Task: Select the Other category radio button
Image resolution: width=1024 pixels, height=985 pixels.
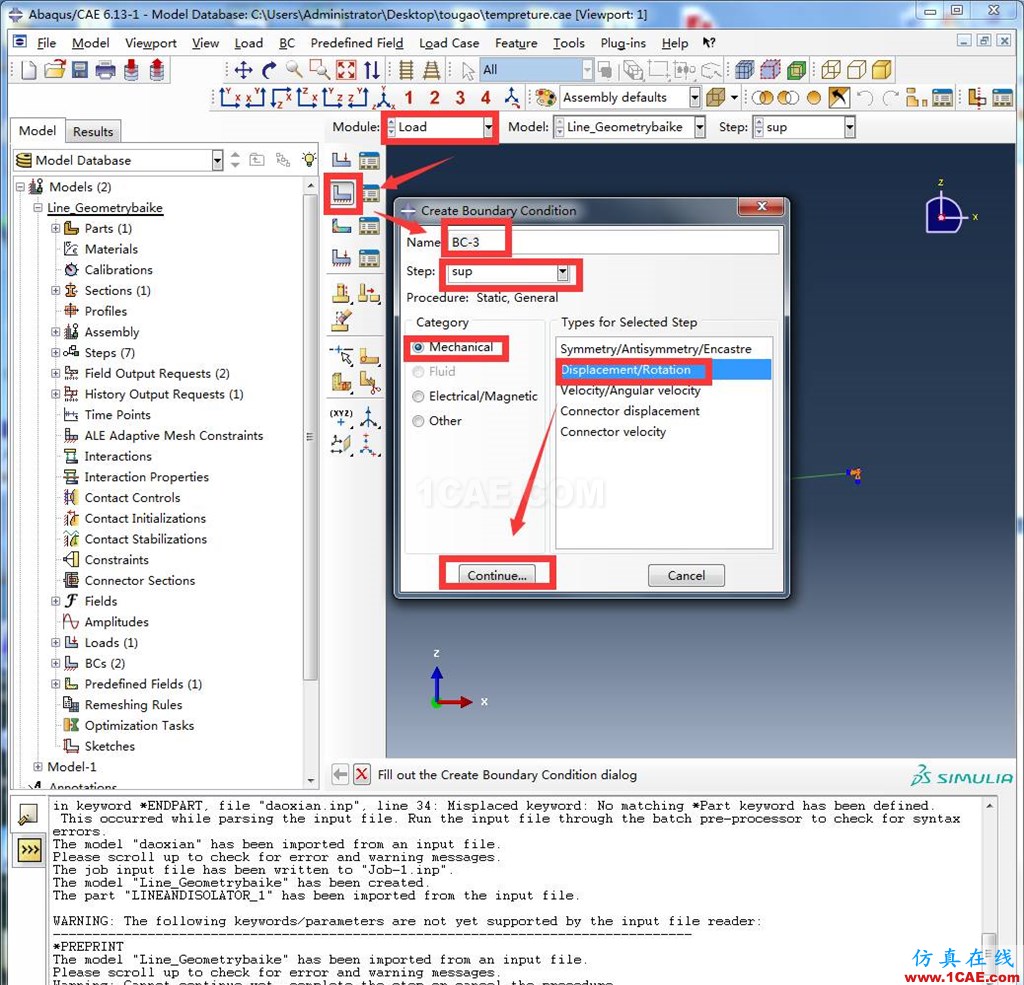Action: 418,421
